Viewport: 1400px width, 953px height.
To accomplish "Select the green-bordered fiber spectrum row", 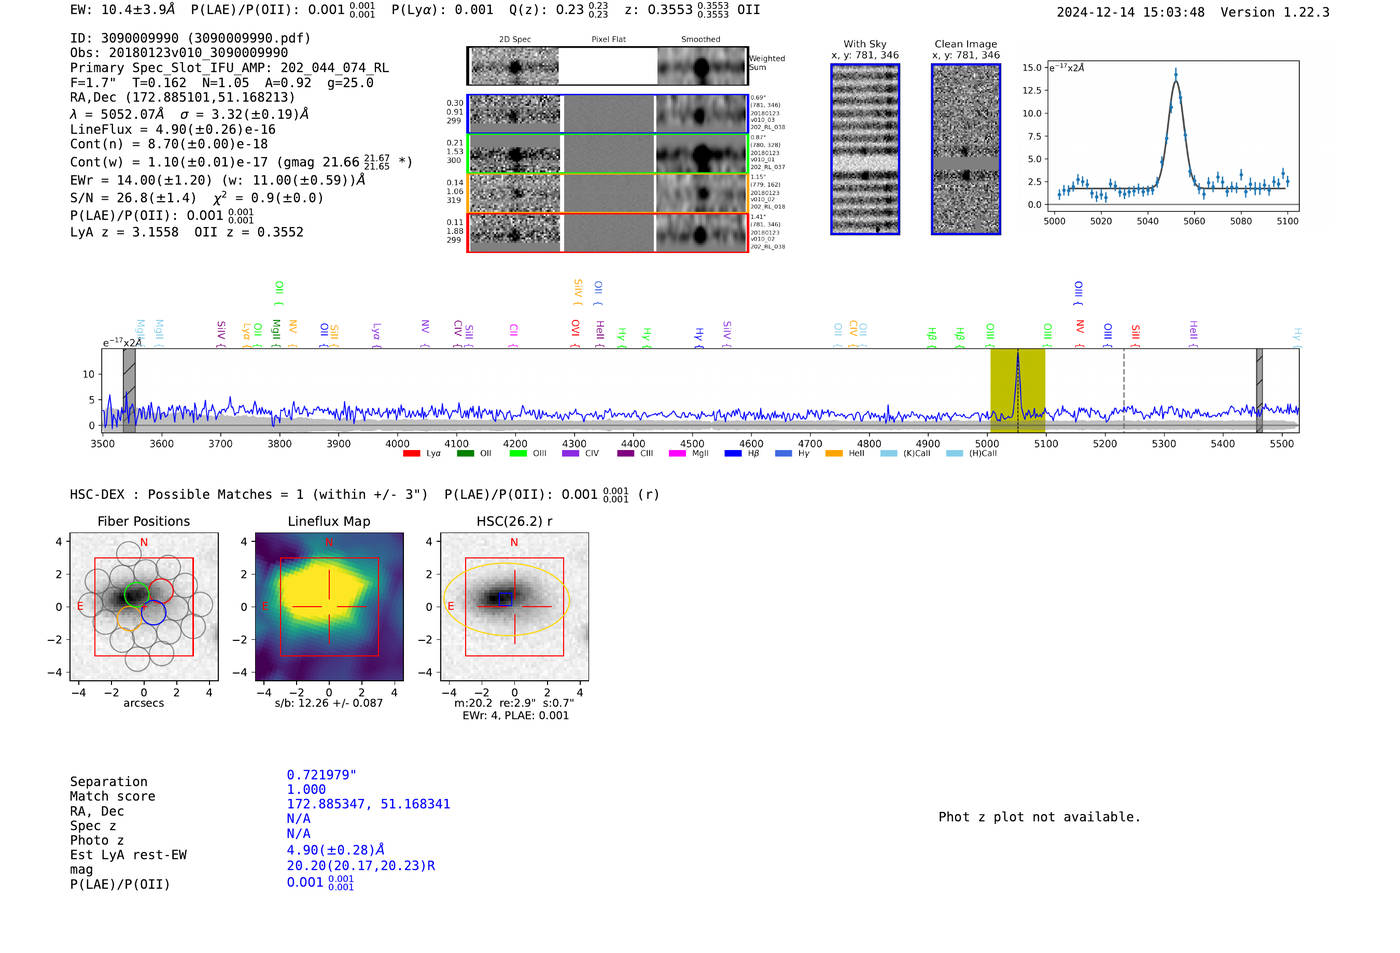I will pos(608,154).
